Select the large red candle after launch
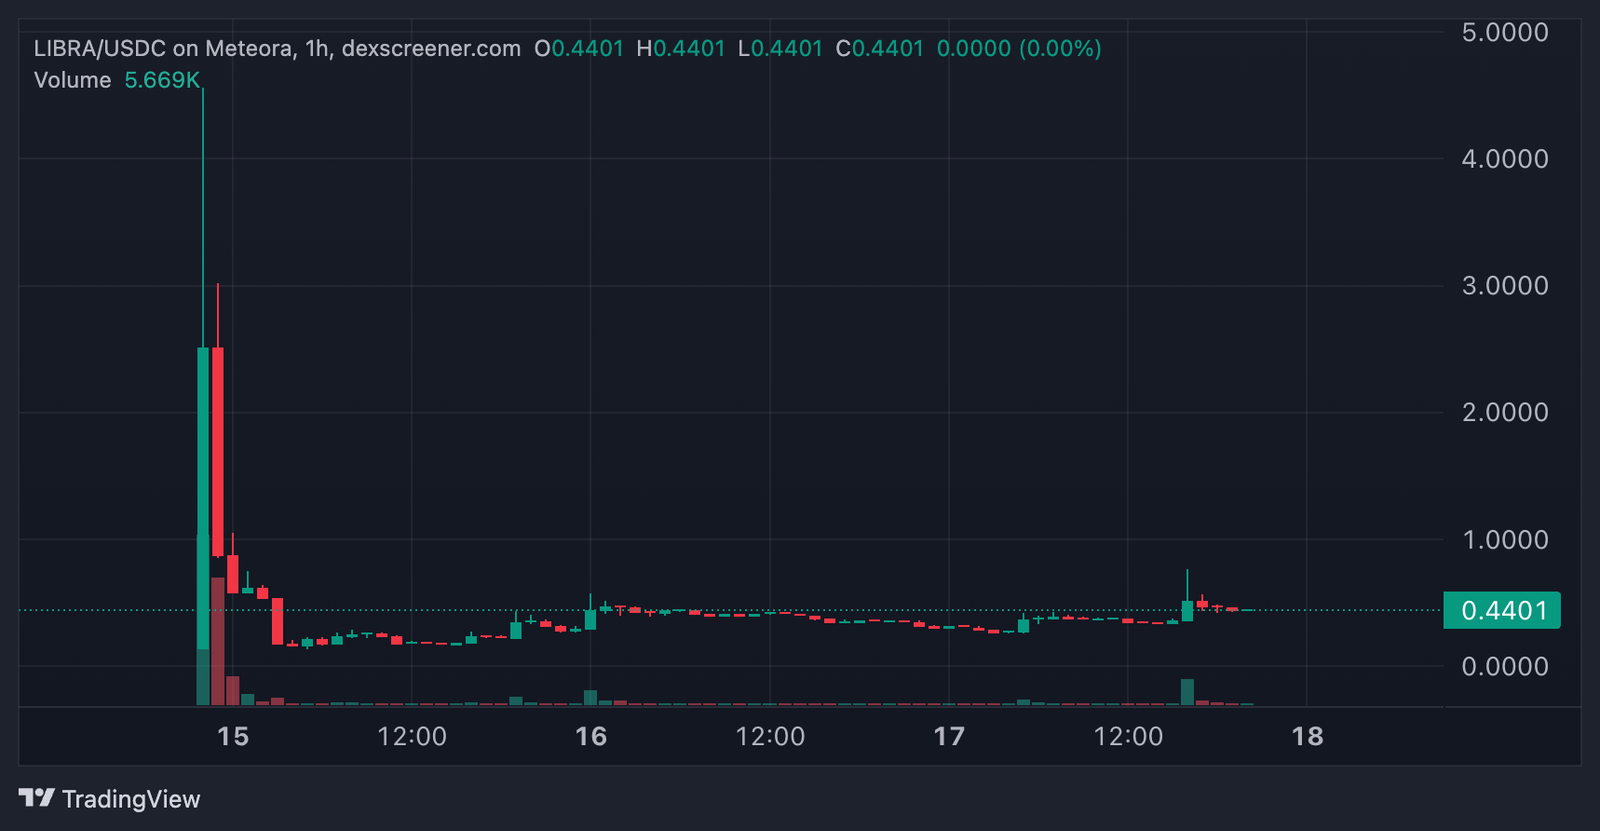 pos(218,450)
